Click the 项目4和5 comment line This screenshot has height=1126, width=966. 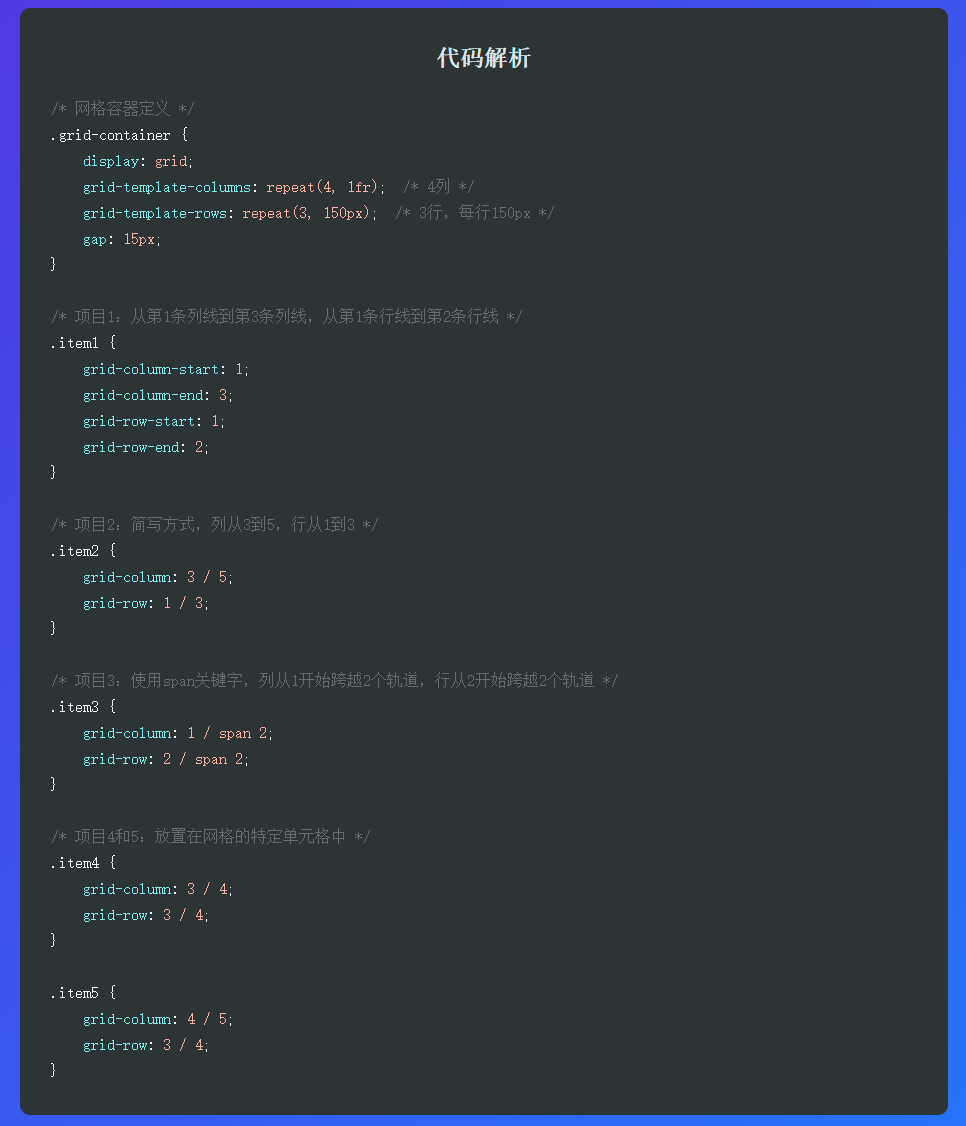210,837
